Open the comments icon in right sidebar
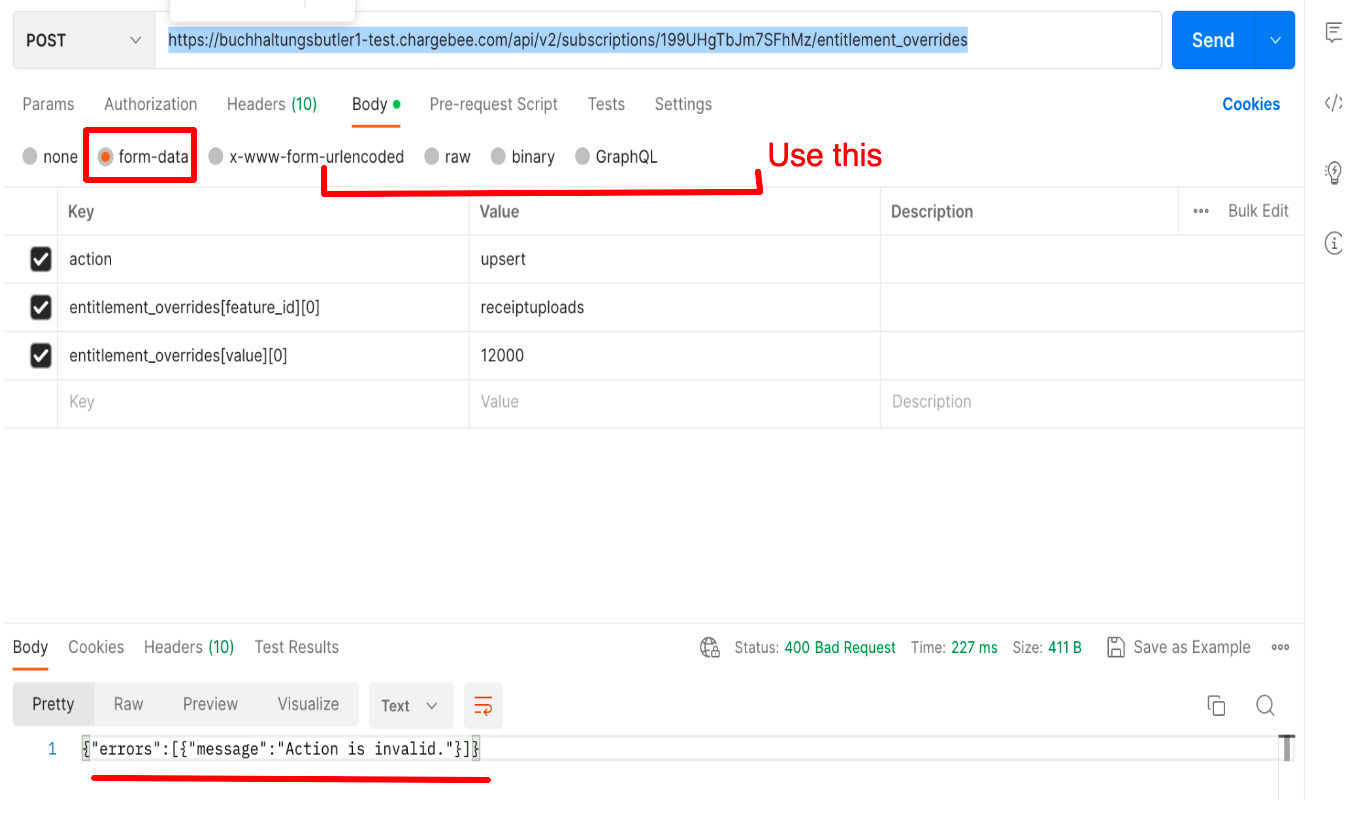Viewport: 1356px width, 828px height. pyautogui.click(x=1334, y=33)
